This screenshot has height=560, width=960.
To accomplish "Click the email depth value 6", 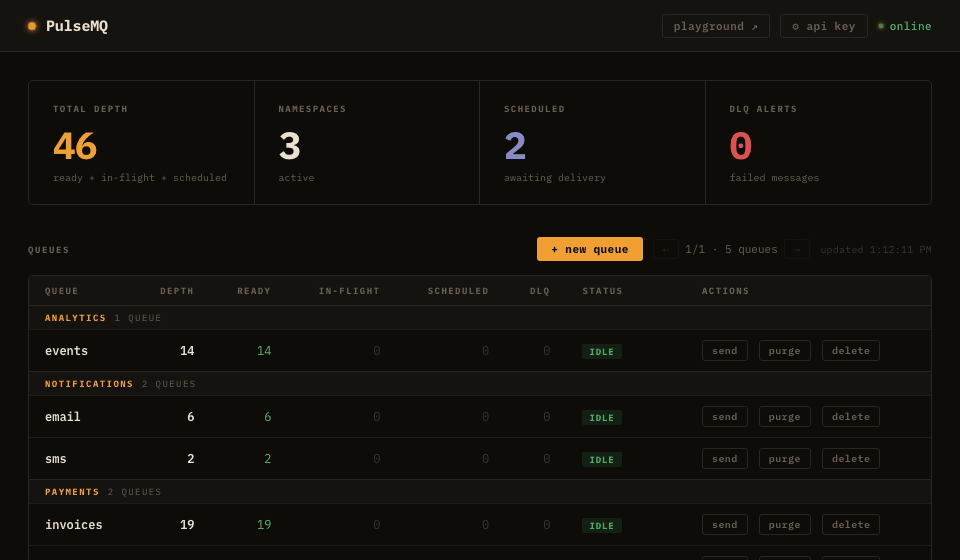I will (190, 417).
